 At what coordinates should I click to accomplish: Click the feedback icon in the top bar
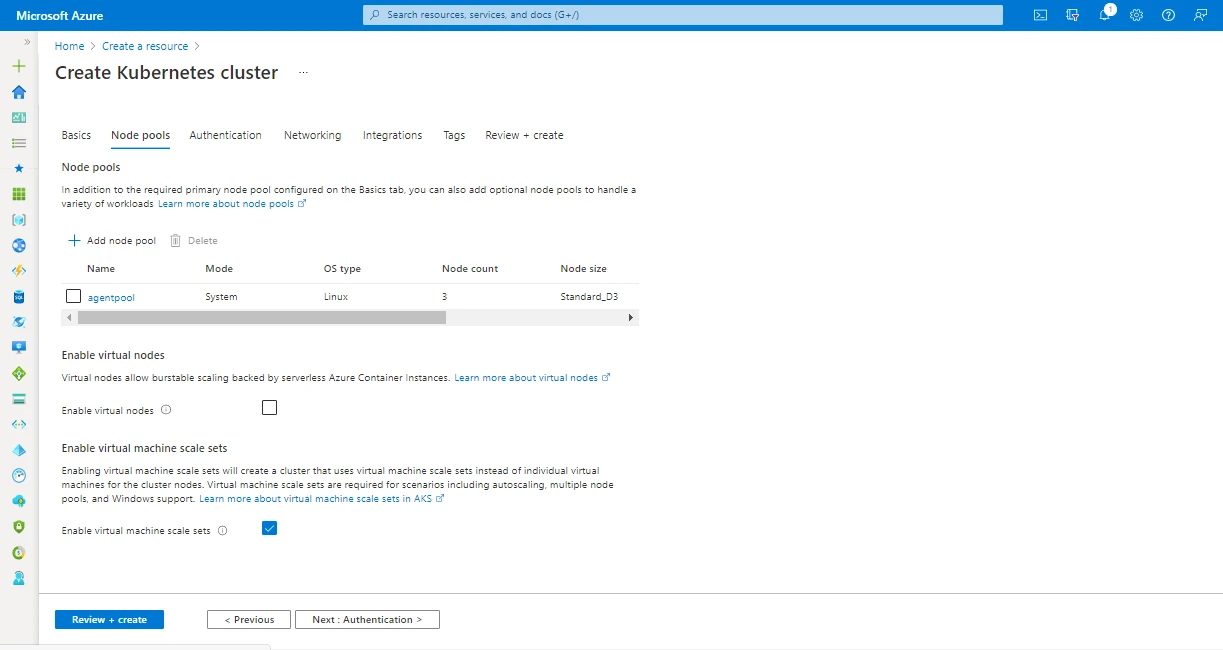[1201, 14]
